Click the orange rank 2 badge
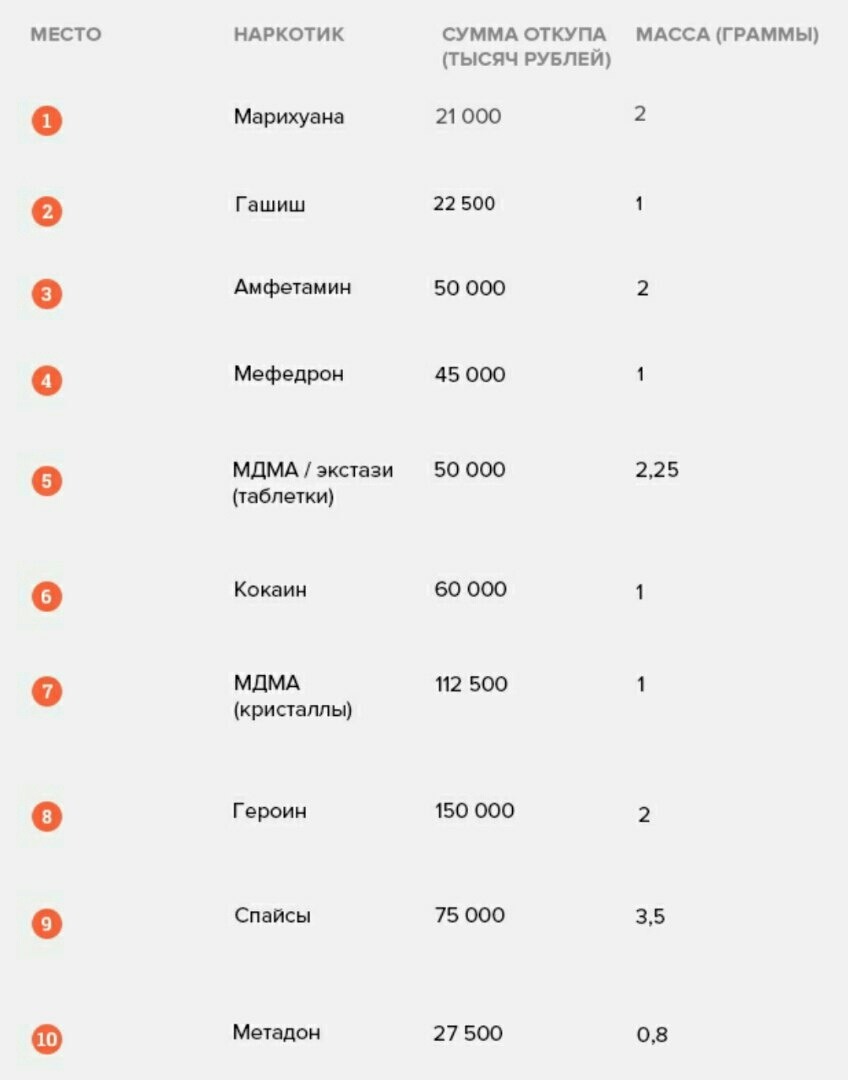 (x=46, y=211)
